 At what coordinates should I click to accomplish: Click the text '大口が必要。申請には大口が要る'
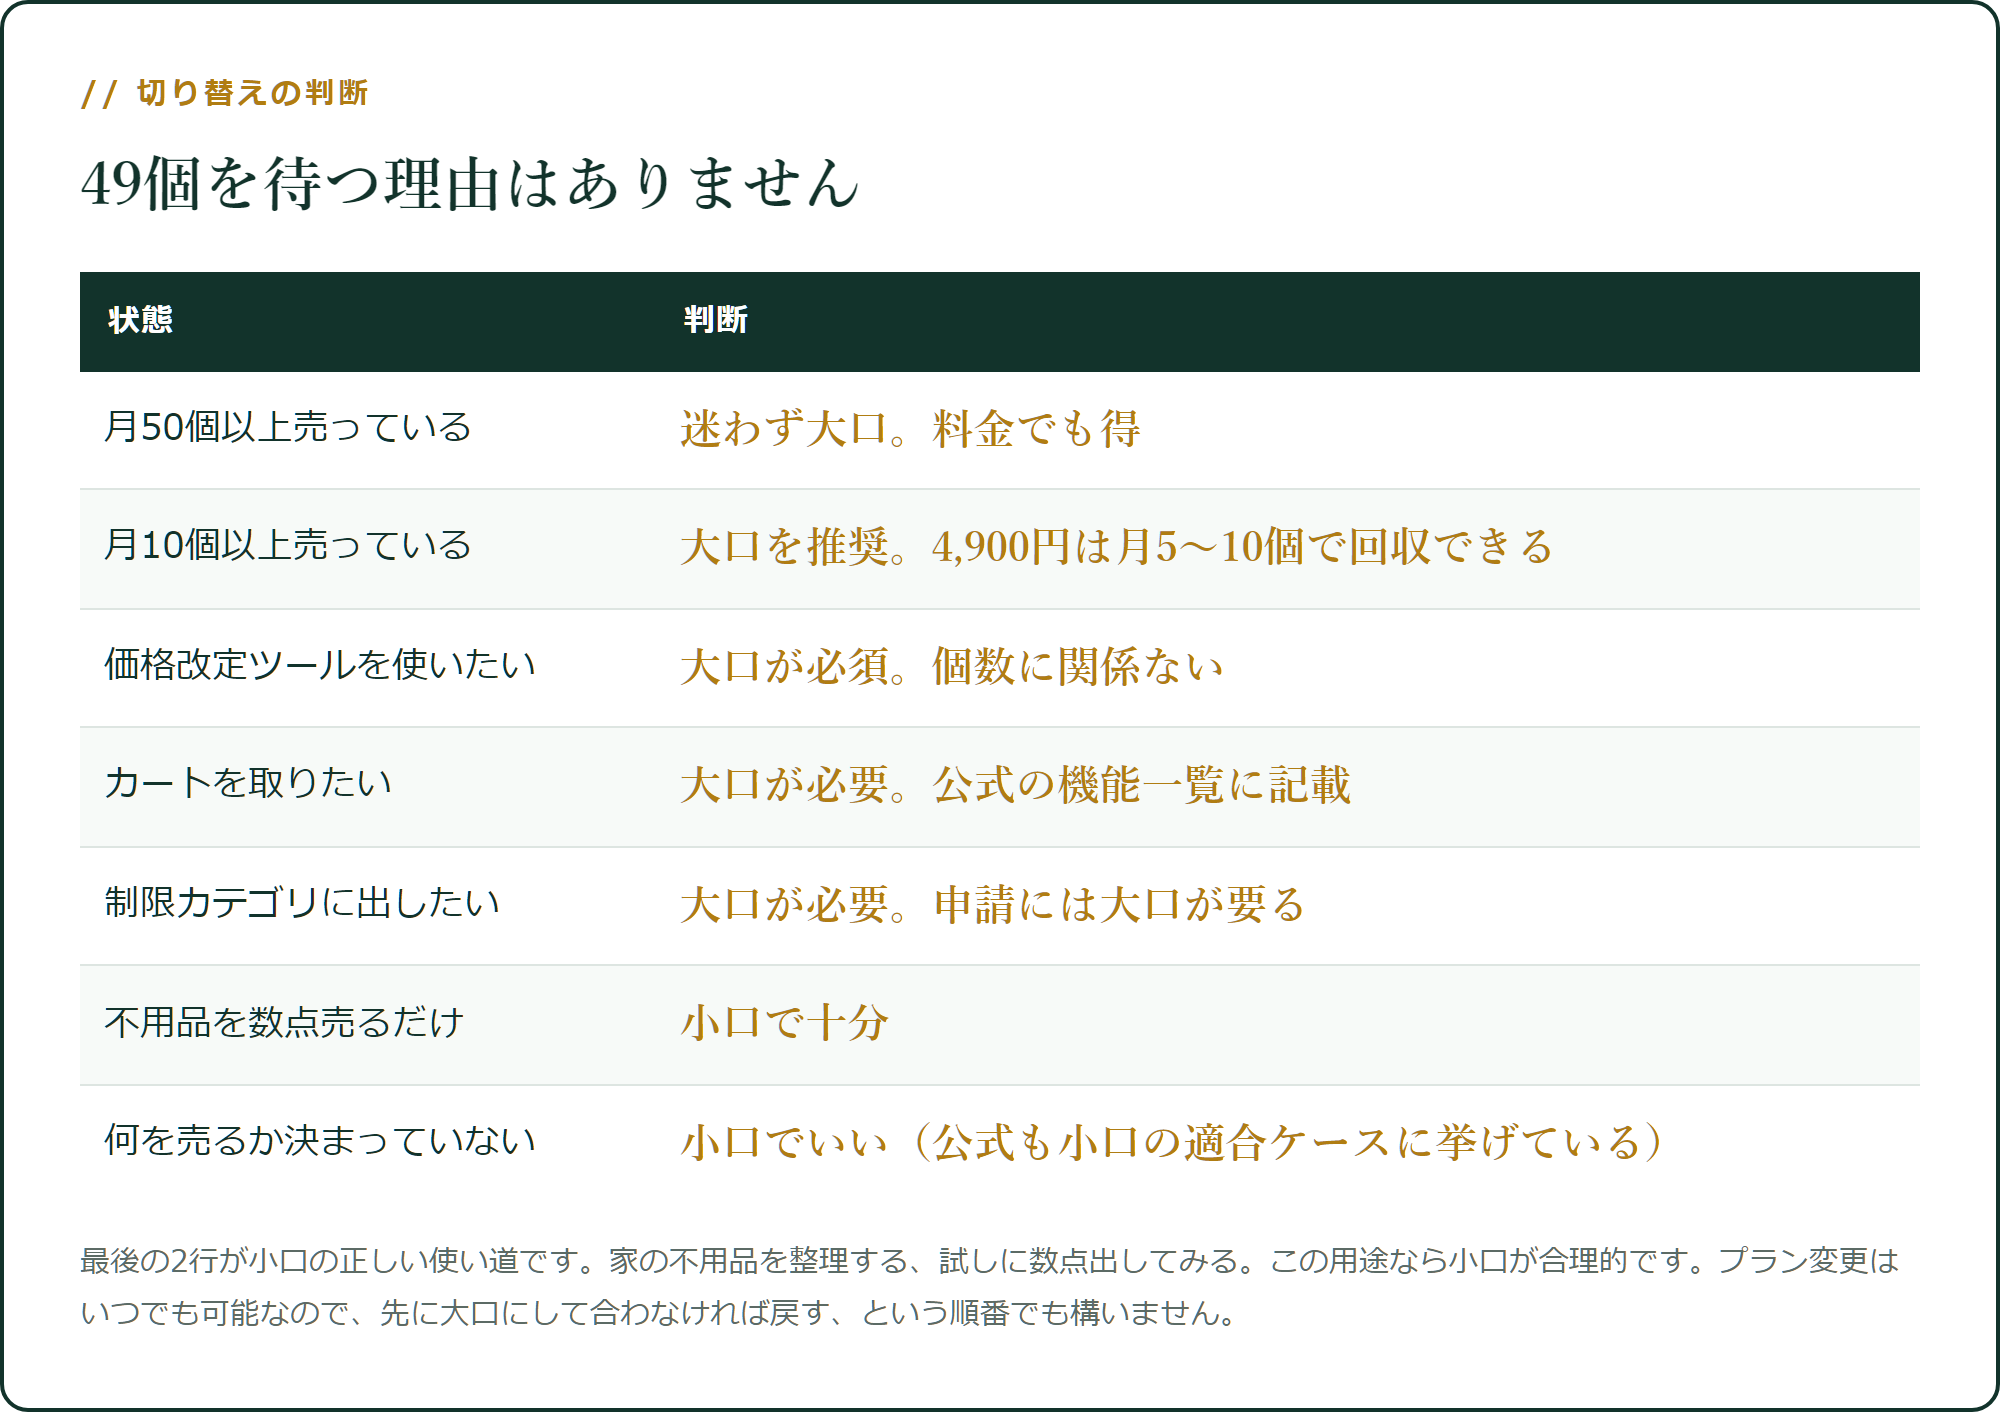(993, 904)
